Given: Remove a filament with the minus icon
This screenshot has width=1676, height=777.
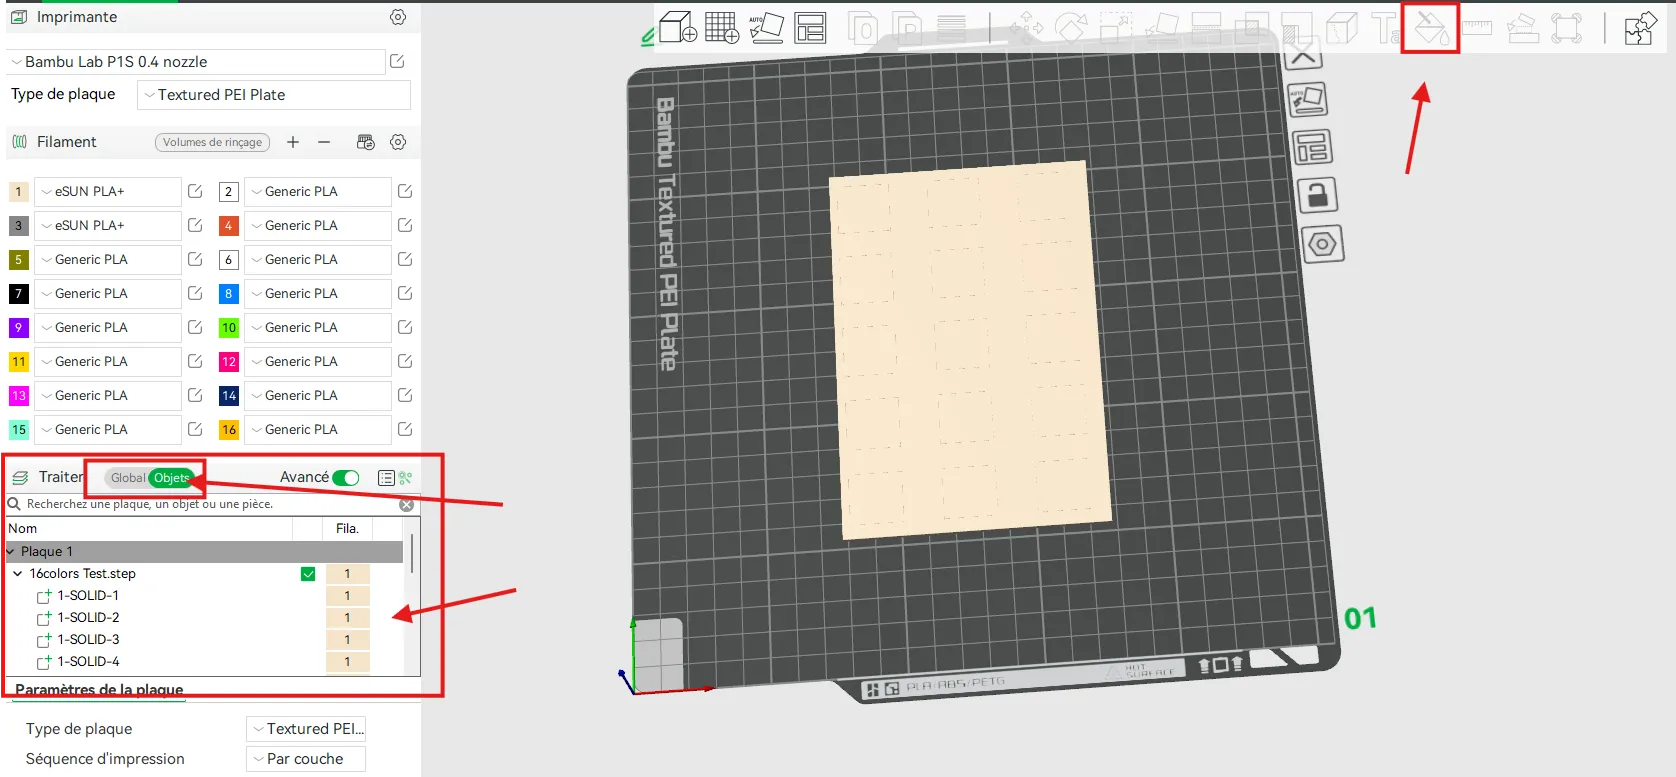Looking at the screenshot, I should (324, 142).
